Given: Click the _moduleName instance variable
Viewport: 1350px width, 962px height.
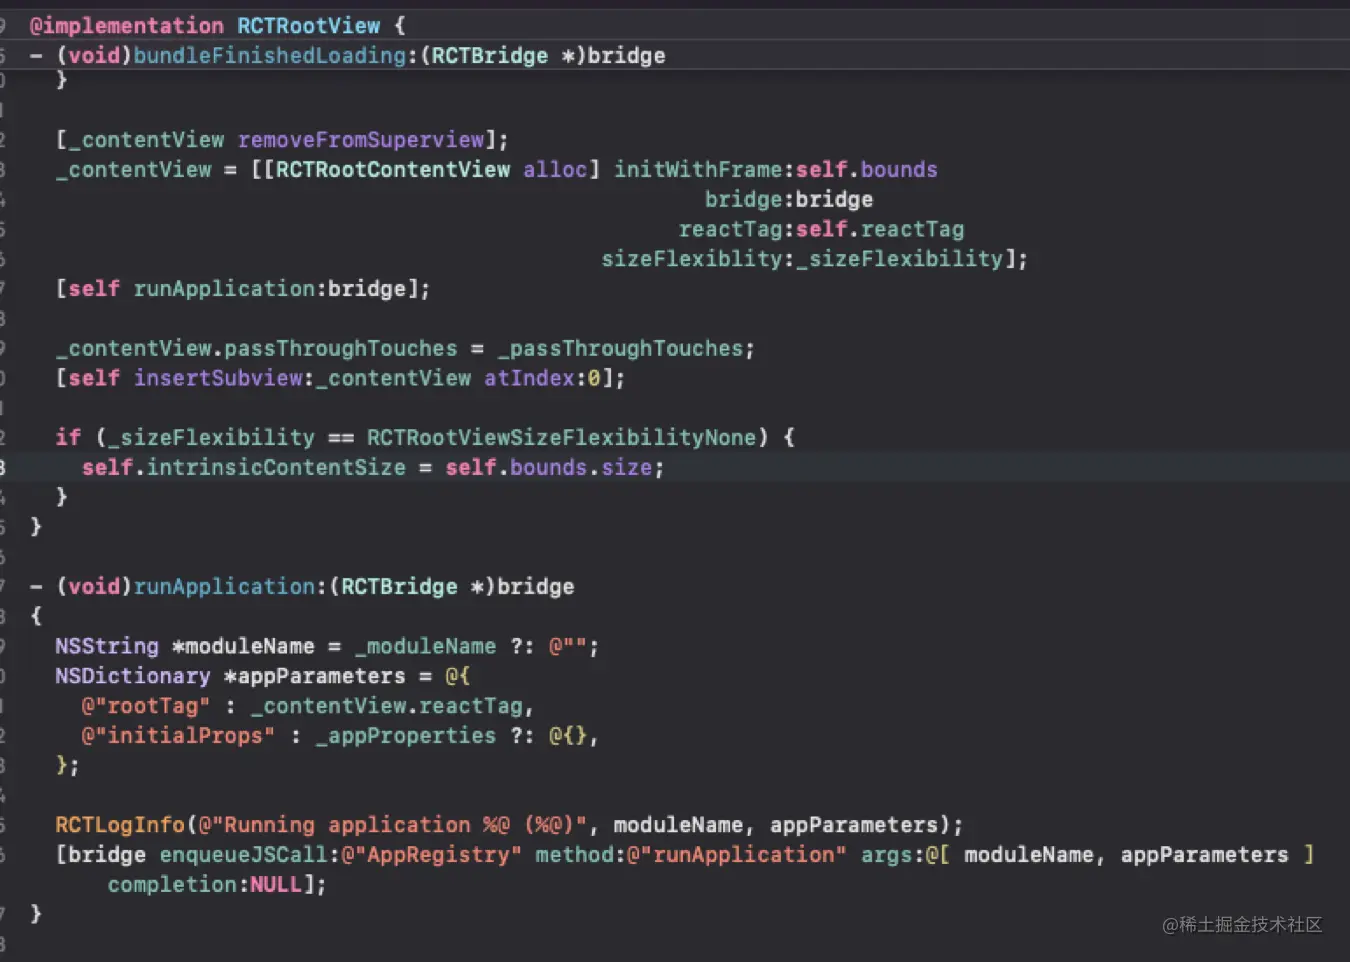Looking at the screenshot, I should 425,647.
